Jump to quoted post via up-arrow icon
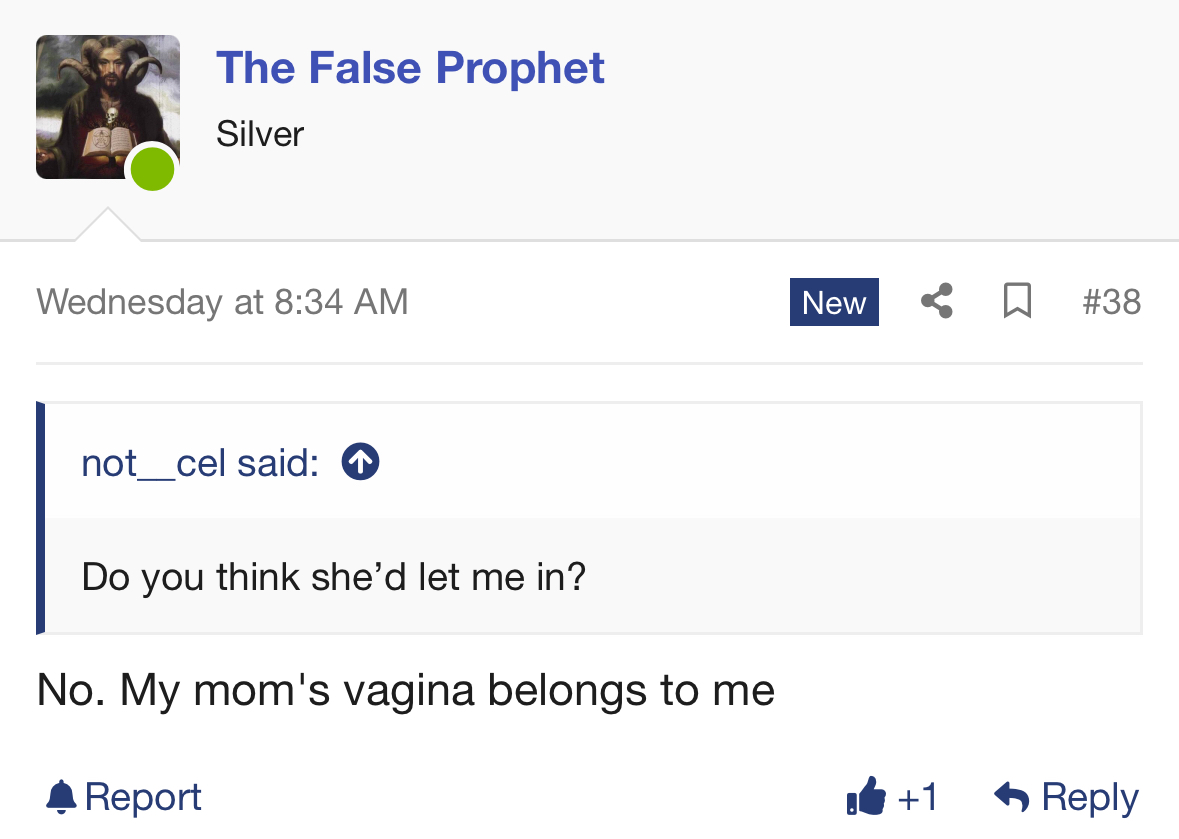The image size is (1179, 839). tap(360, 462)
